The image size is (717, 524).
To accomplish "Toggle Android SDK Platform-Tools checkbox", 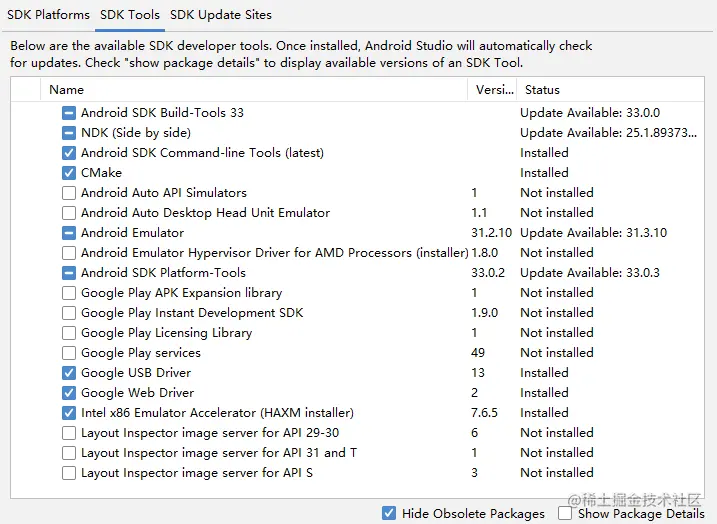I will tap(69, 273).
